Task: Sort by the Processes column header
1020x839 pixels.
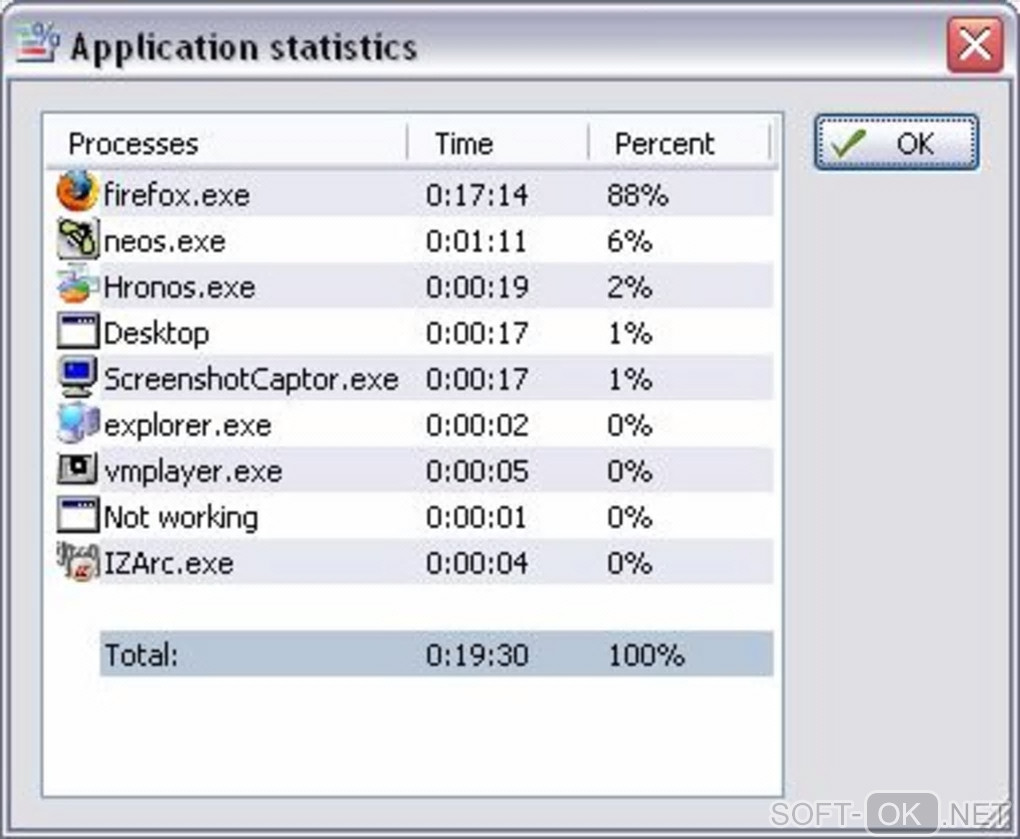Action: pyautogui.click(x=226, y=143)
